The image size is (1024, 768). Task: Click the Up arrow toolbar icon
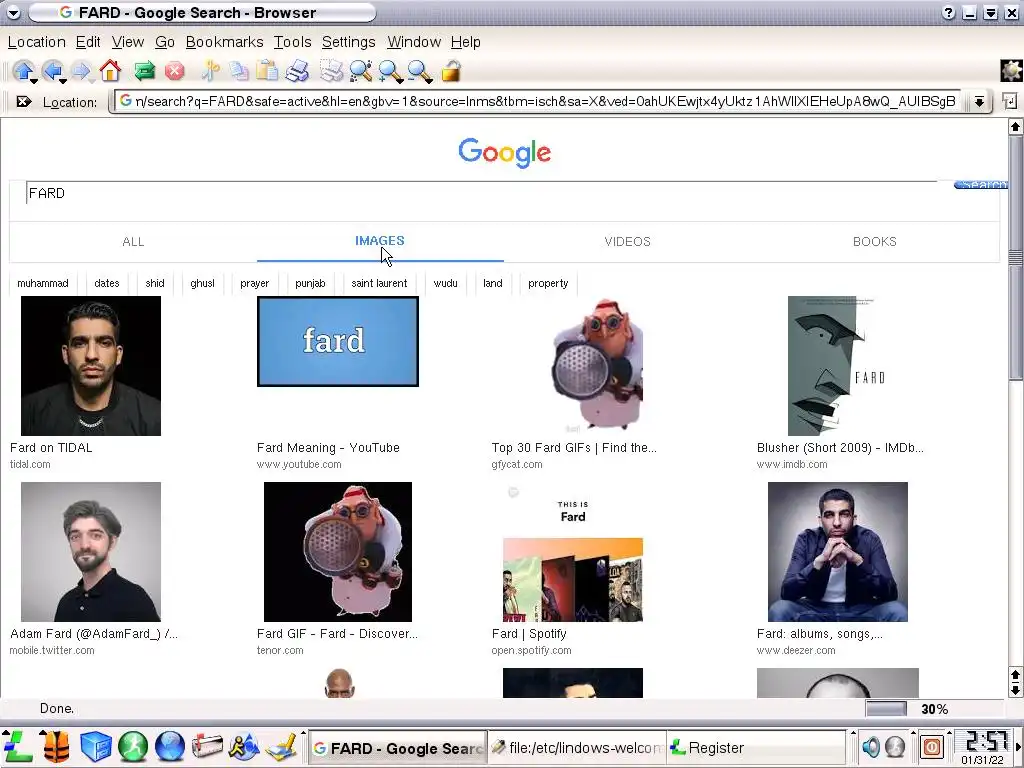[23, 70]
